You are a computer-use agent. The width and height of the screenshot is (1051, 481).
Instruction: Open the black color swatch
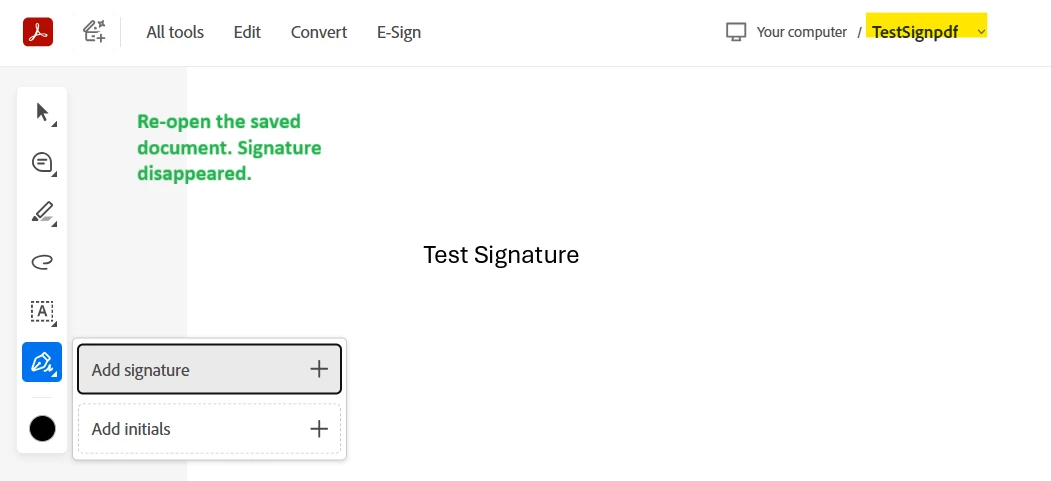(x=42, y=429)
